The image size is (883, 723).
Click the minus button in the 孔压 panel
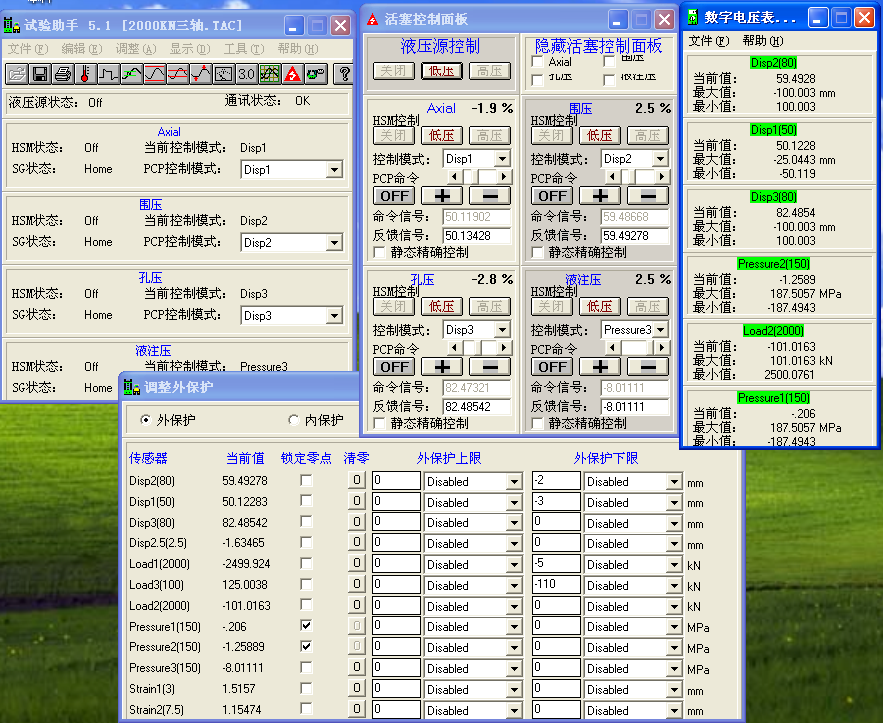(490, 367)
